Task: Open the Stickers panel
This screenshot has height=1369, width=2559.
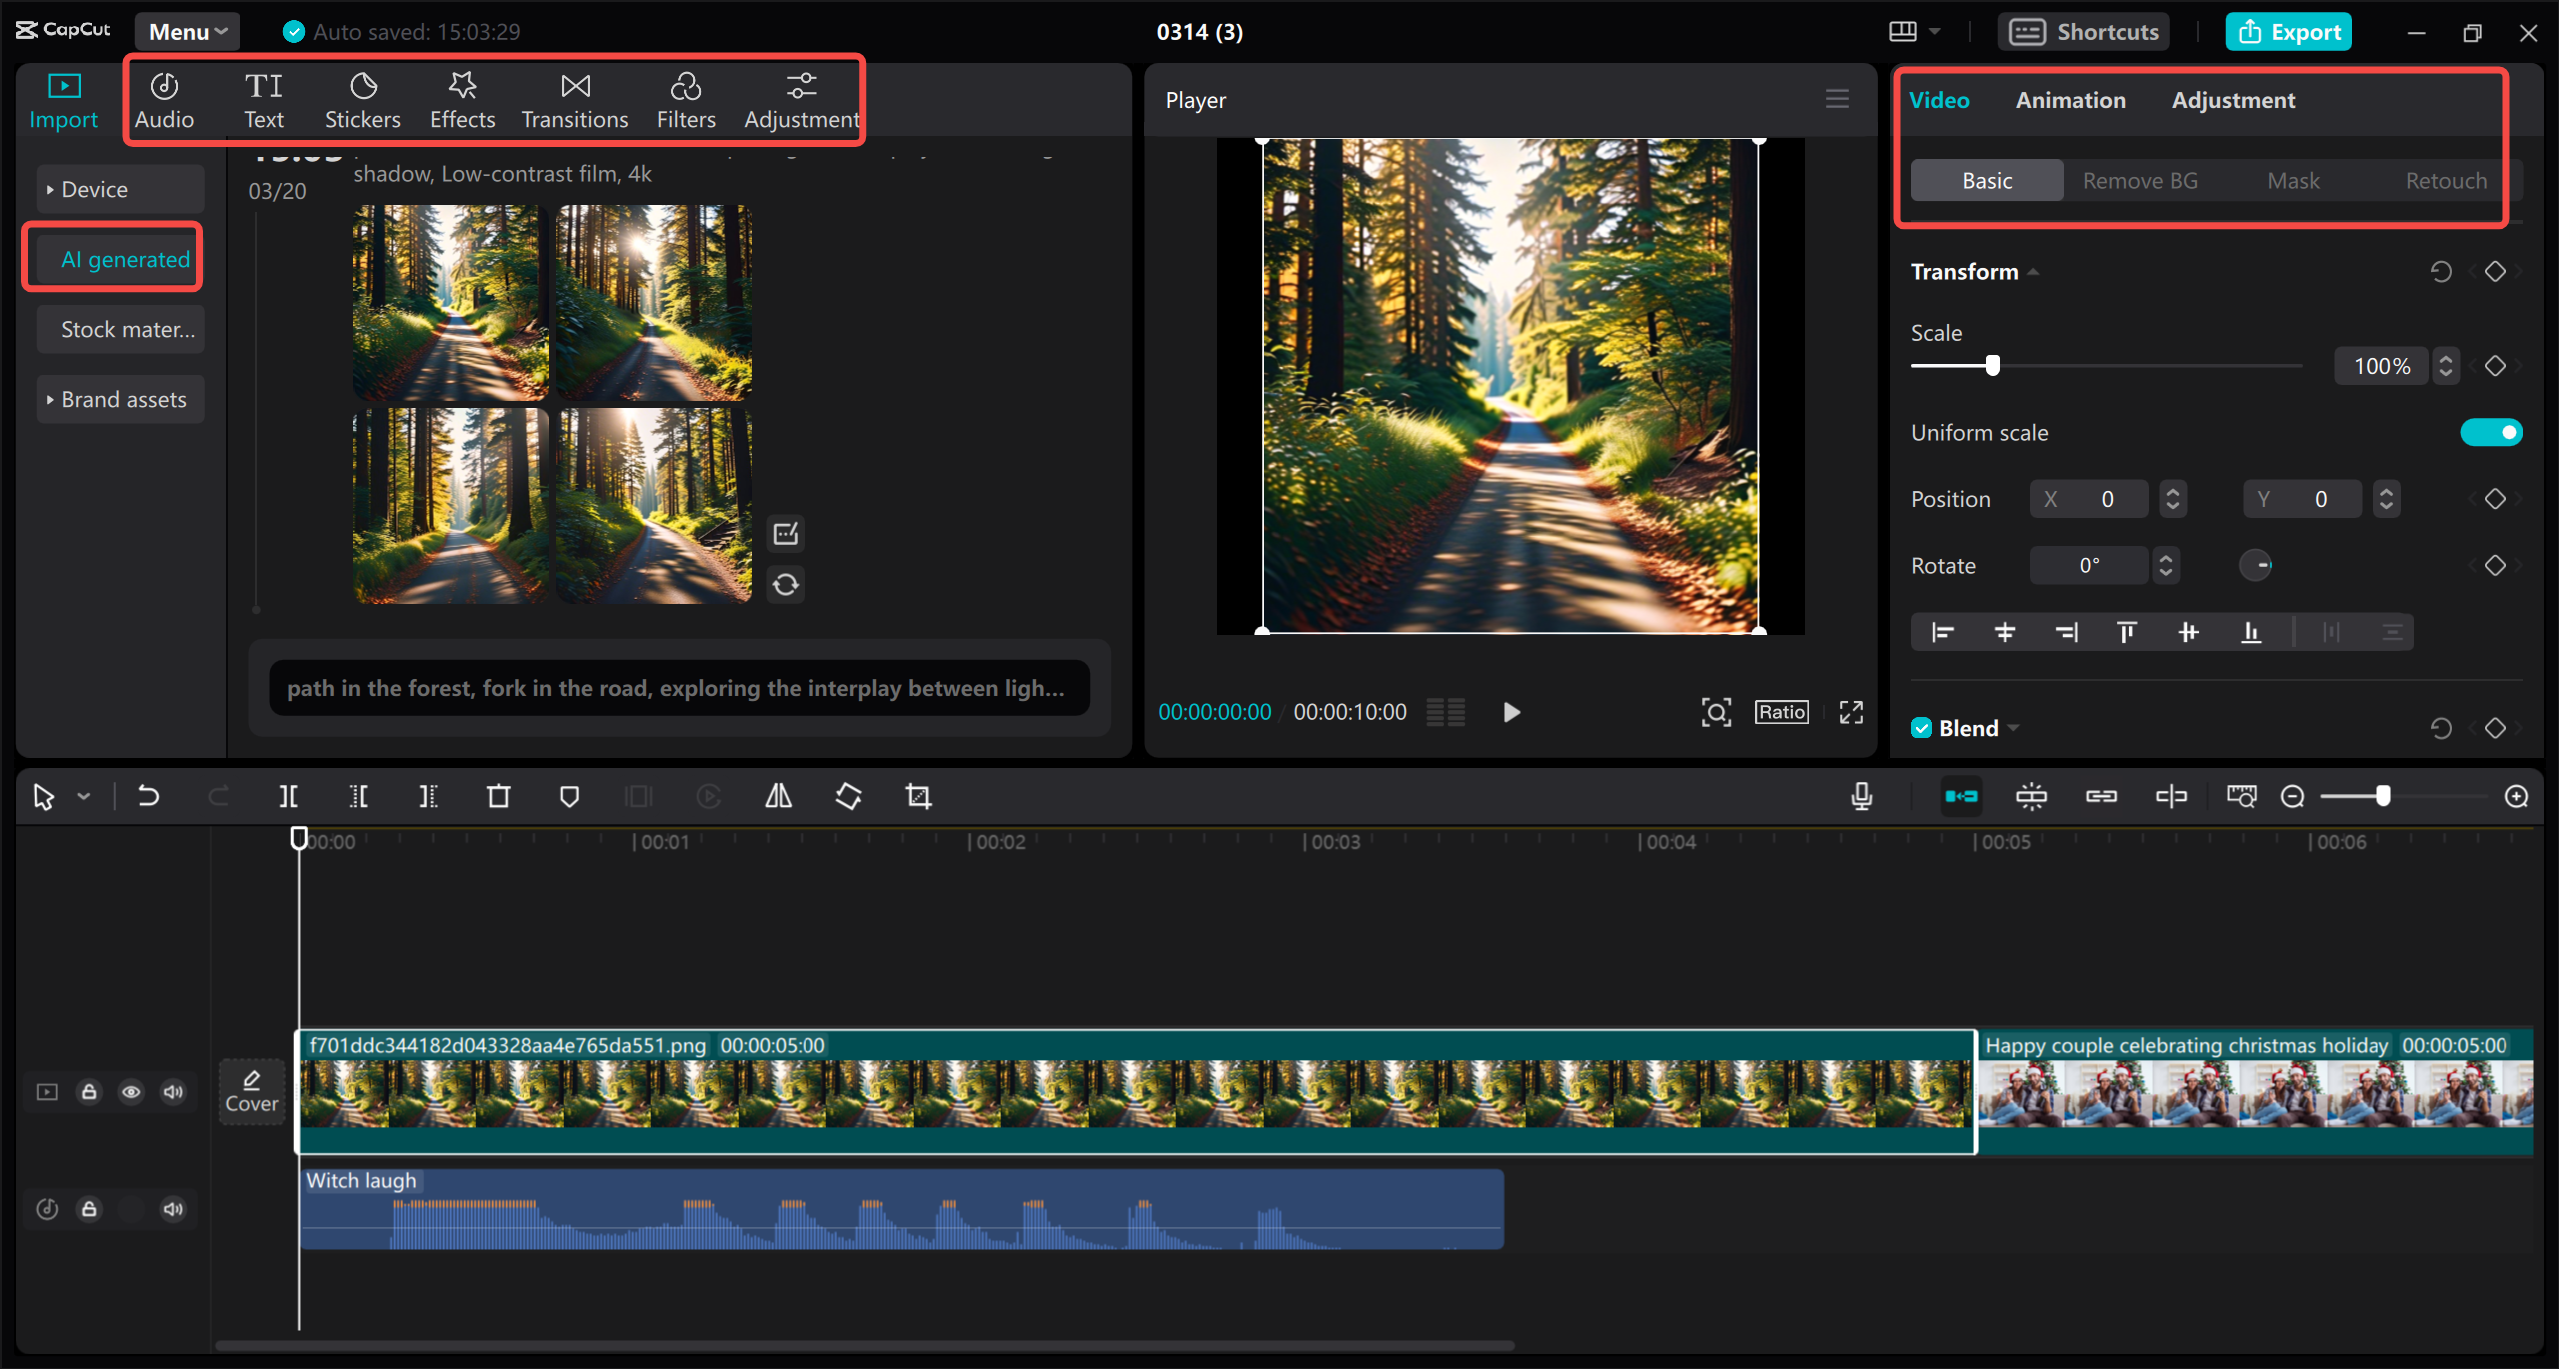Action: [x=362, y=99]
